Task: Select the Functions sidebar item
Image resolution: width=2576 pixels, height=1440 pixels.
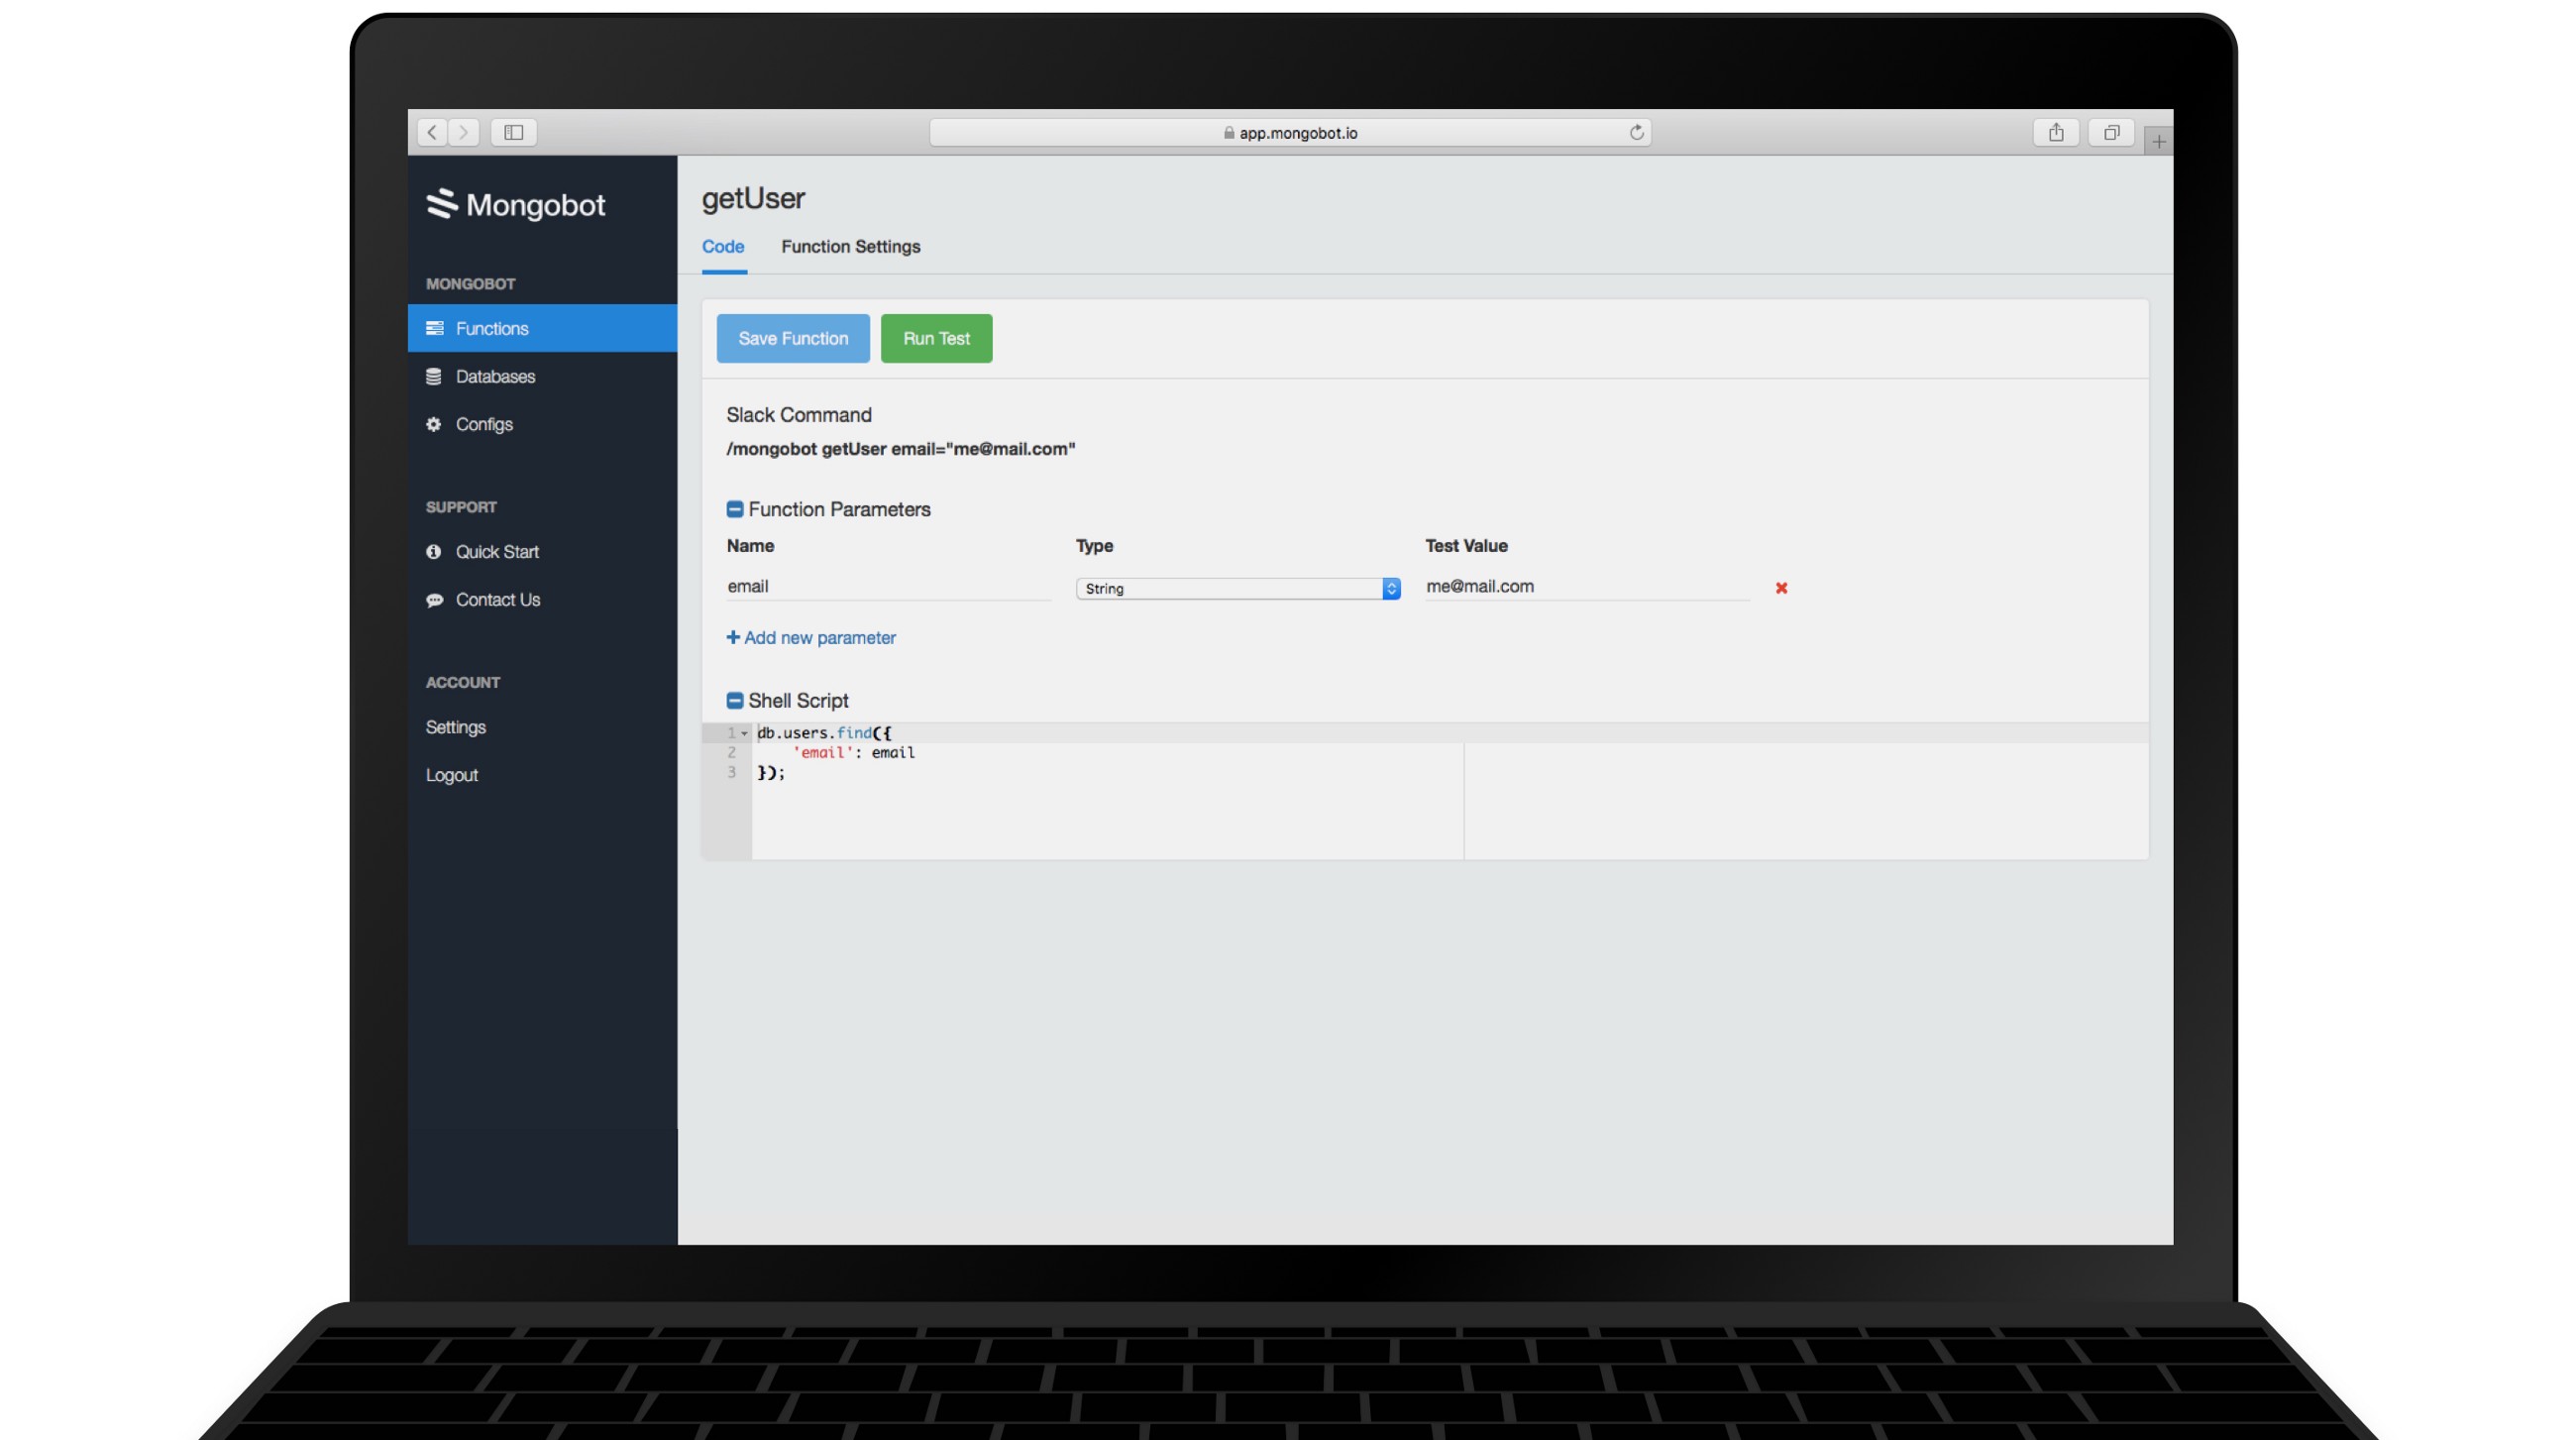Action: tap(541, 328)
